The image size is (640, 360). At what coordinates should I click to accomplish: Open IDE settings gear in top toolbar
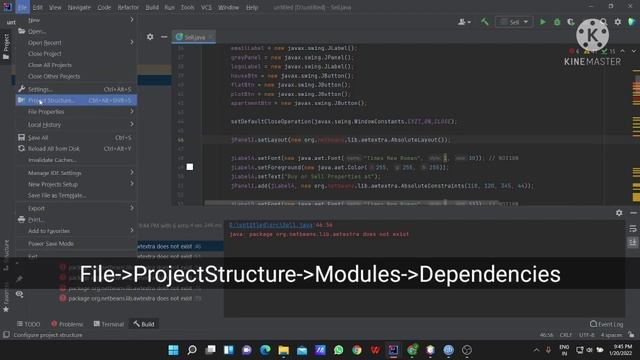click(618, 22)
